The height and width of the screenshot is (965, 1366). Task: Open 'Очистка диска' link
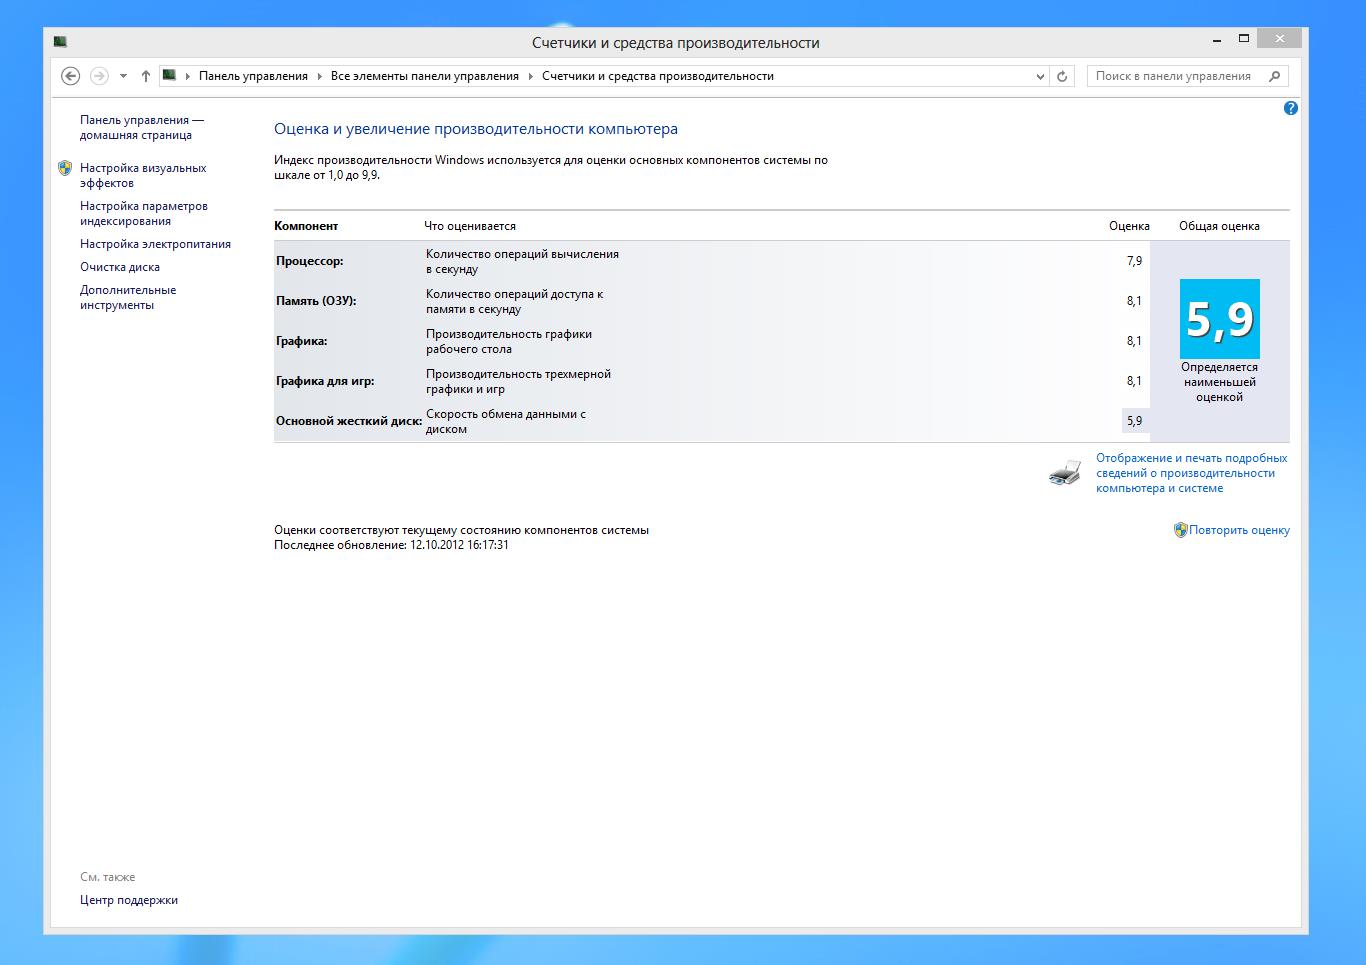click(120, 267)
